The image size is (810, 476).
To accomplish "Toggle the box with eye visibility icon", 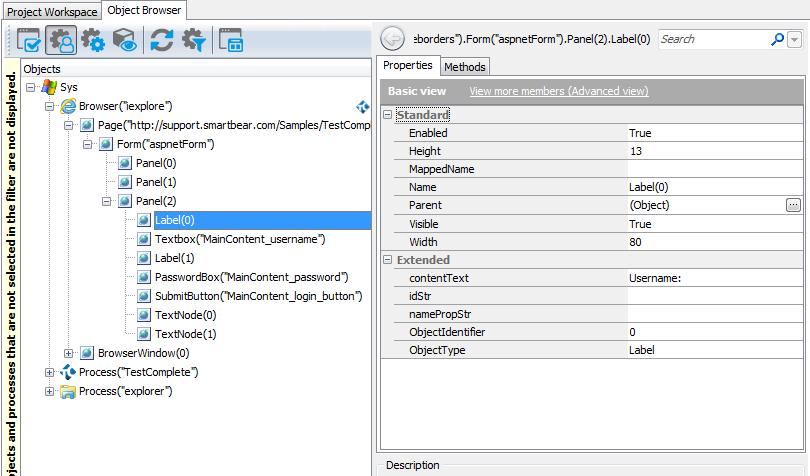I will tap(125, 40).
